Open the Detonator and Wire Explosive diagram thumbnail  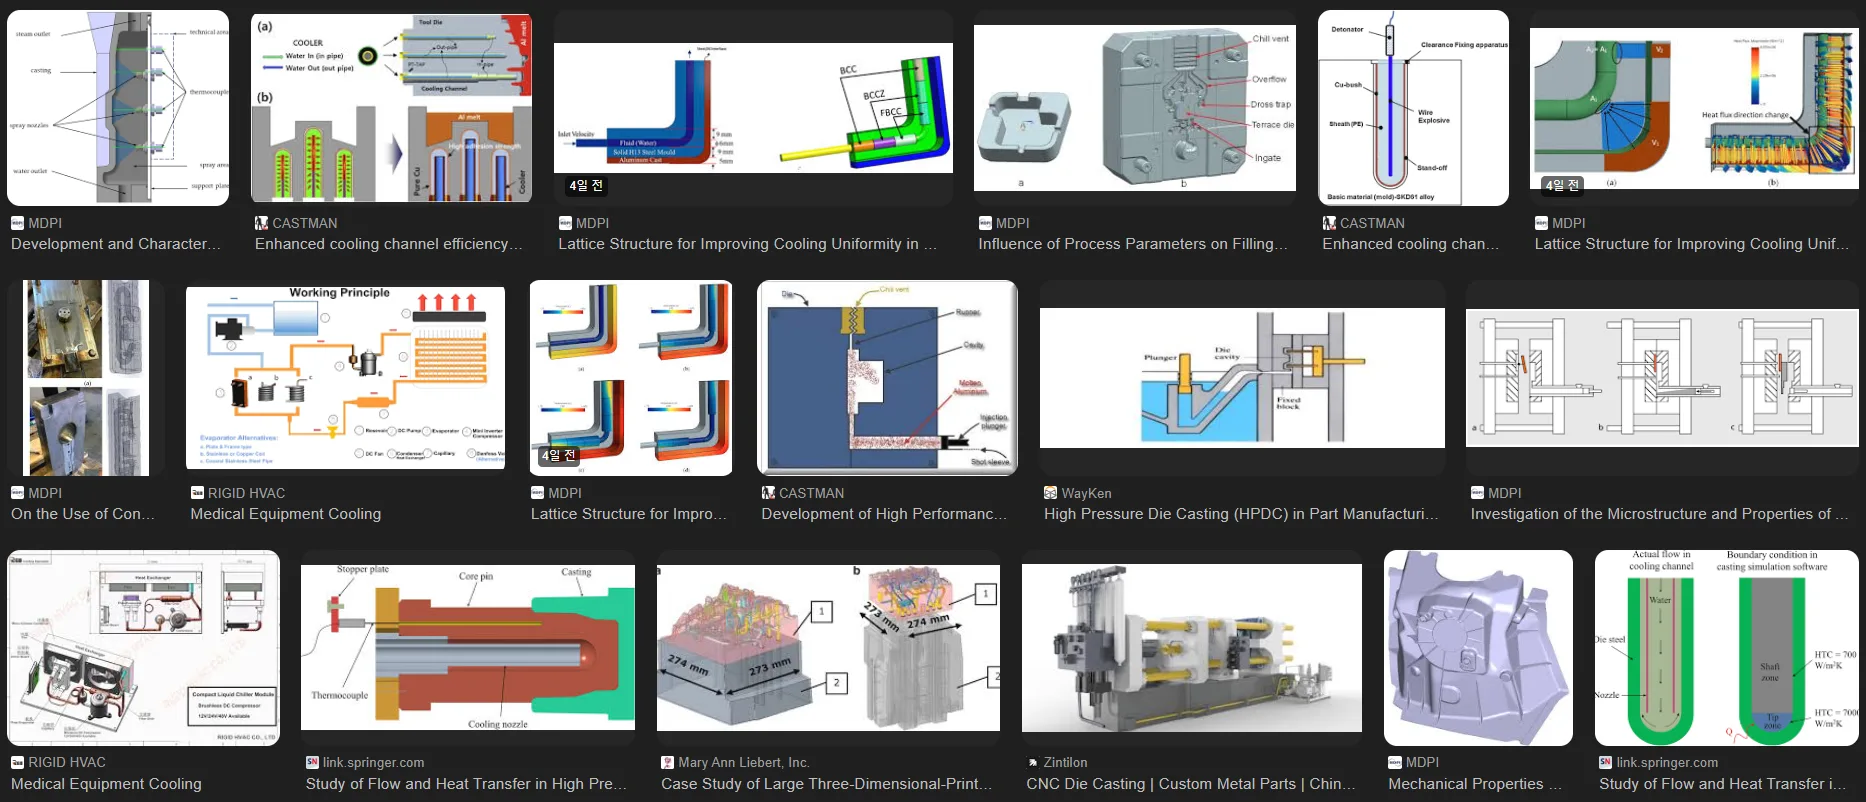[x=1413, y=108]
